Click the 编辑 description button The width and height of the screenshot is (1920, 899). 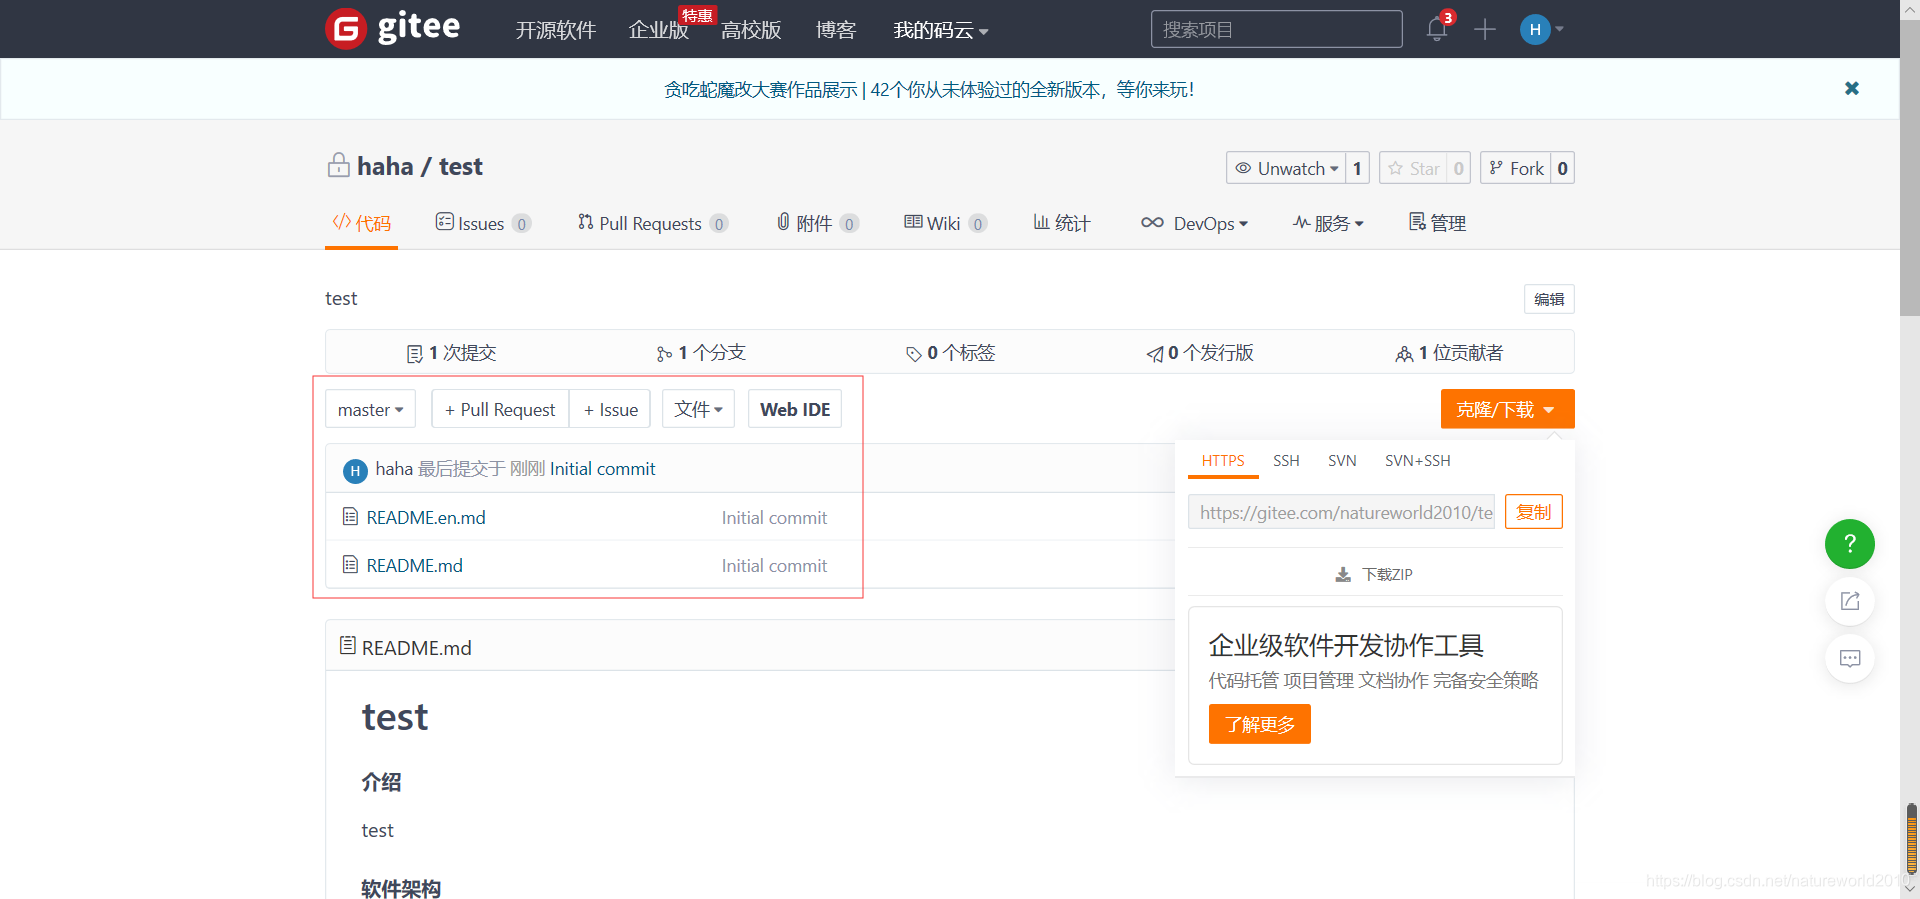(x=1549, y=299)
